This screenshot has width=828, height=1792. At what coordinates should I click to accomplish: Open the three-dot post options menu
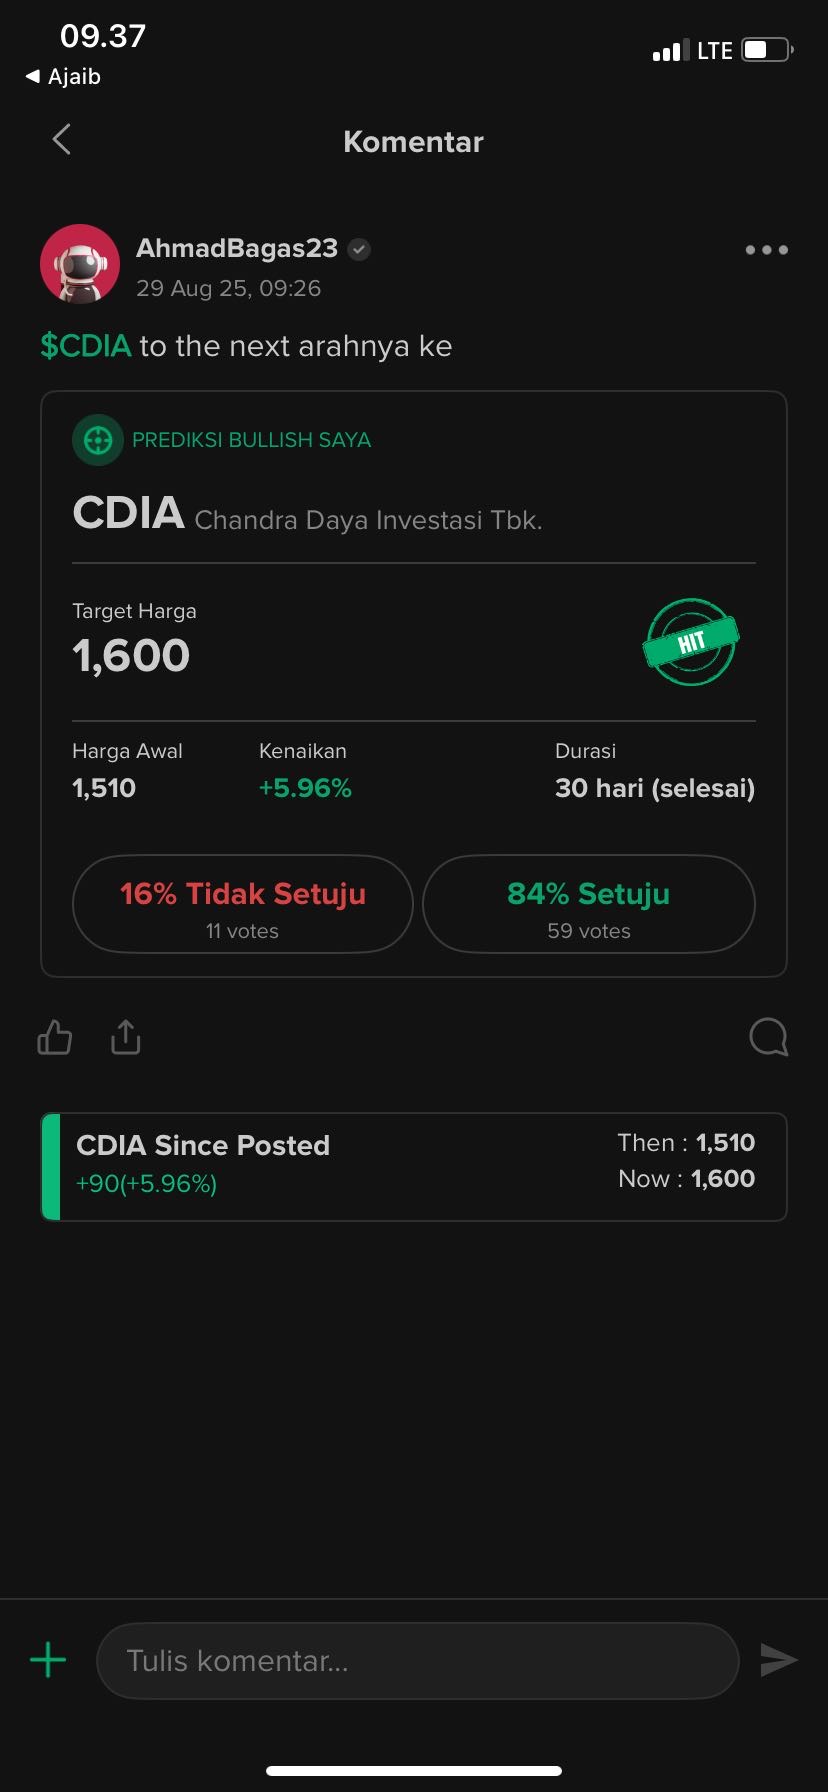[766, 250]
